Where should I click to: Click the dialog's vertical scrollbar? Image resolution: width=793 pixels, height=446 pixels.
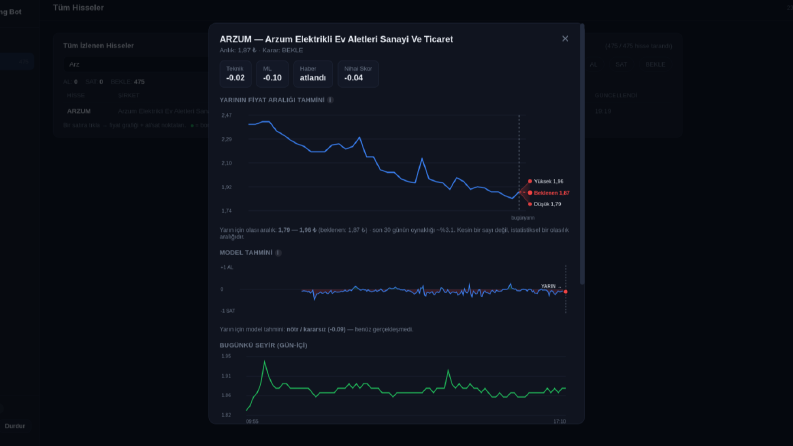pos(582,154)
